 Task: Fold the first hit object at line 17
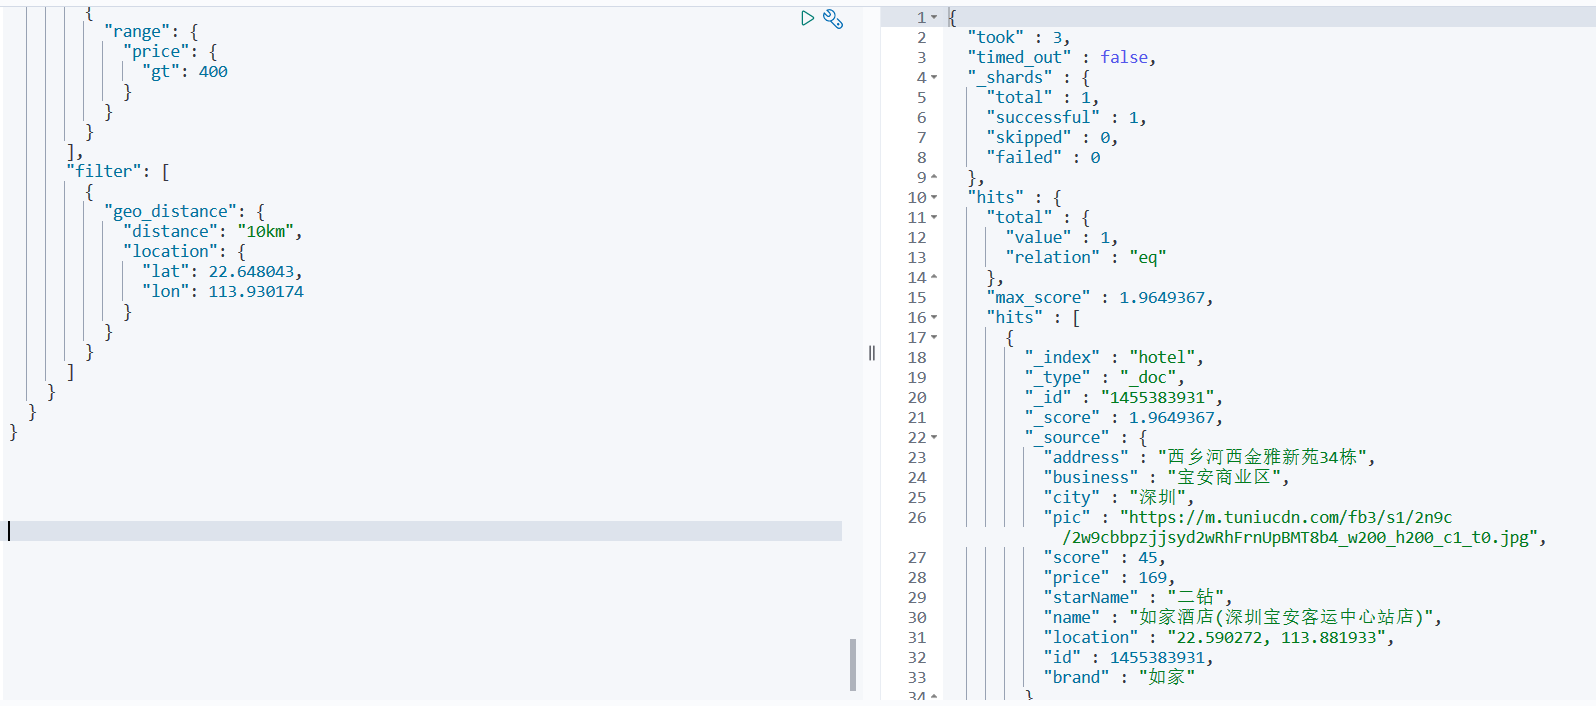(x=934, y=338)
